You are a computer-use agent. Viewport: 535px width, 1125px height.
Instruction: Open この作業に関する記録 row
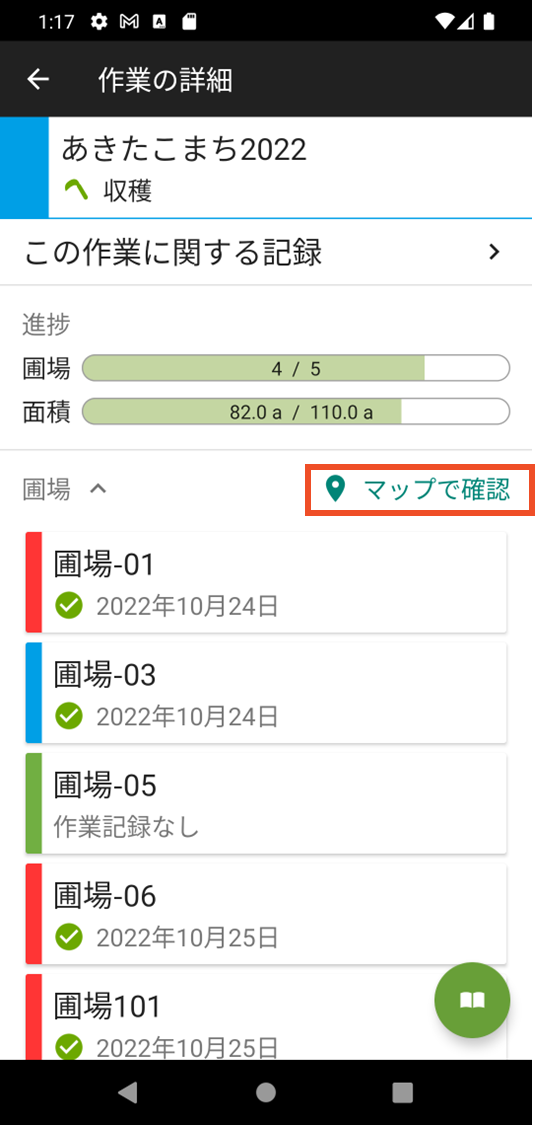click(x=268, y=252)
